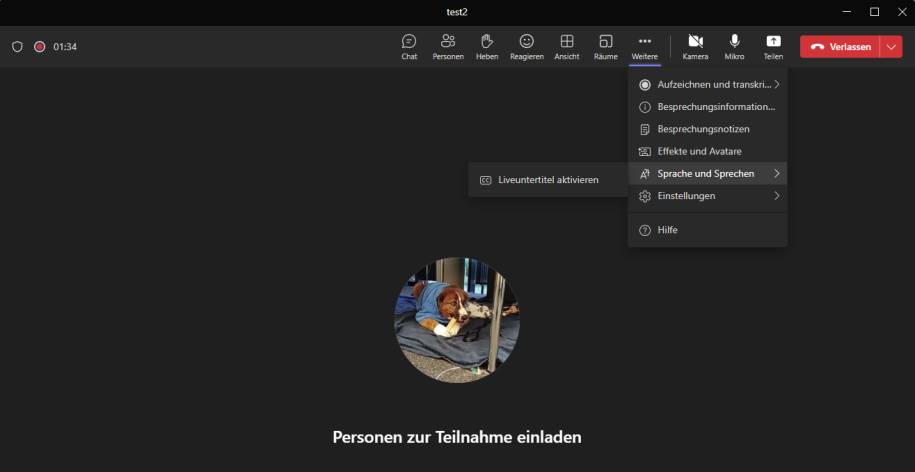Click the effects icon beside Effekte und Avatare
Image resolution: width=915 pixels, height=472 pixels.
coord(645,152)
